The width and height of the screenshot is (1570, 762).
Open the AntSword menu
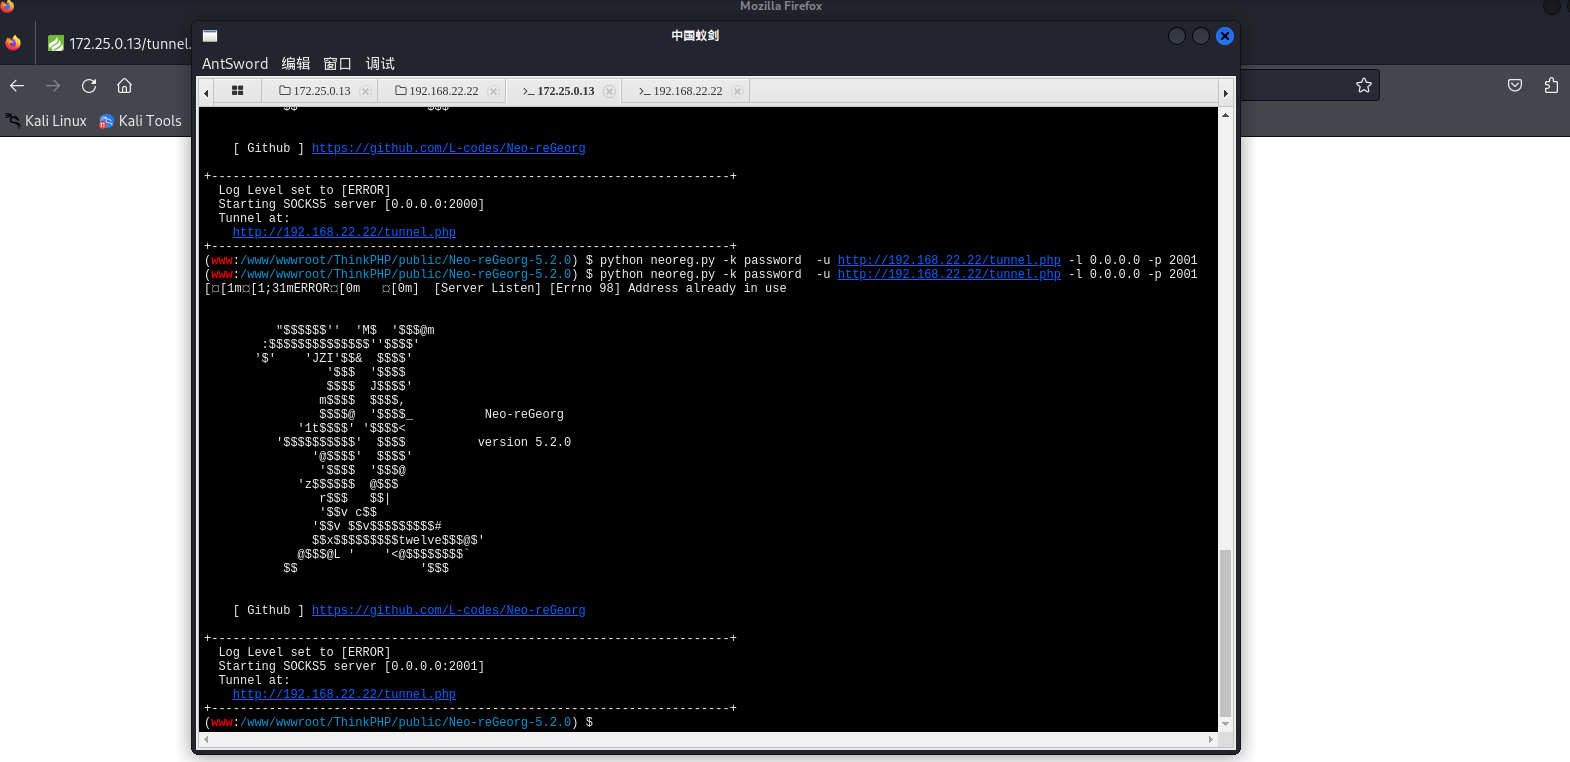click(235, 64)
